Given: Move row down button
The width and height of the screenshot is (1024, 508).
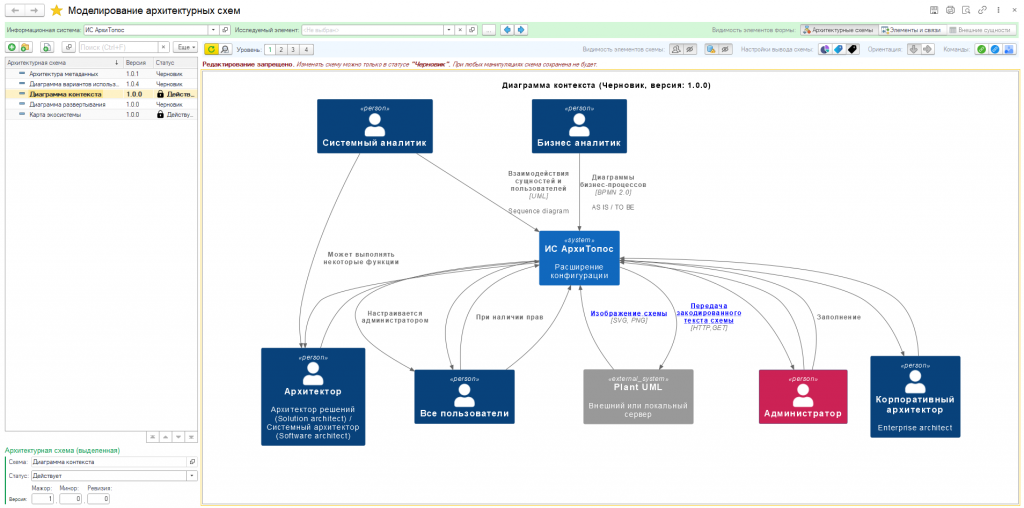Looking at the screenshot, I should coord(178,436).
